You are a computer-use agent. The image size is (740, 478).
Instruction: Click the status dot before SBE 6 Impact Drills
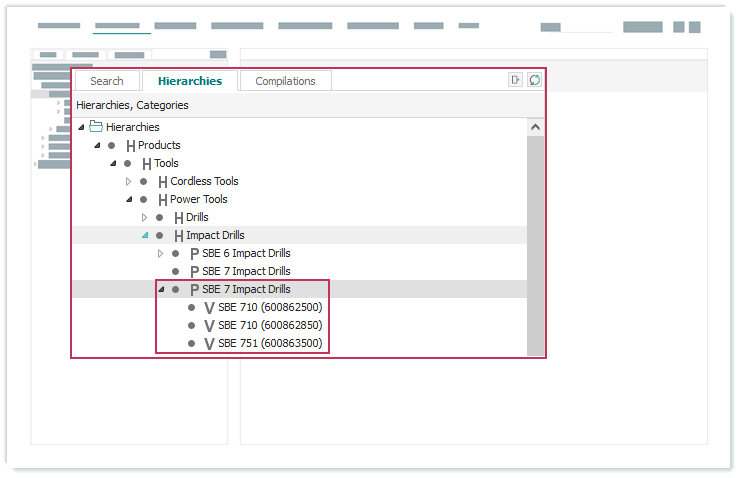pos(176,253)
